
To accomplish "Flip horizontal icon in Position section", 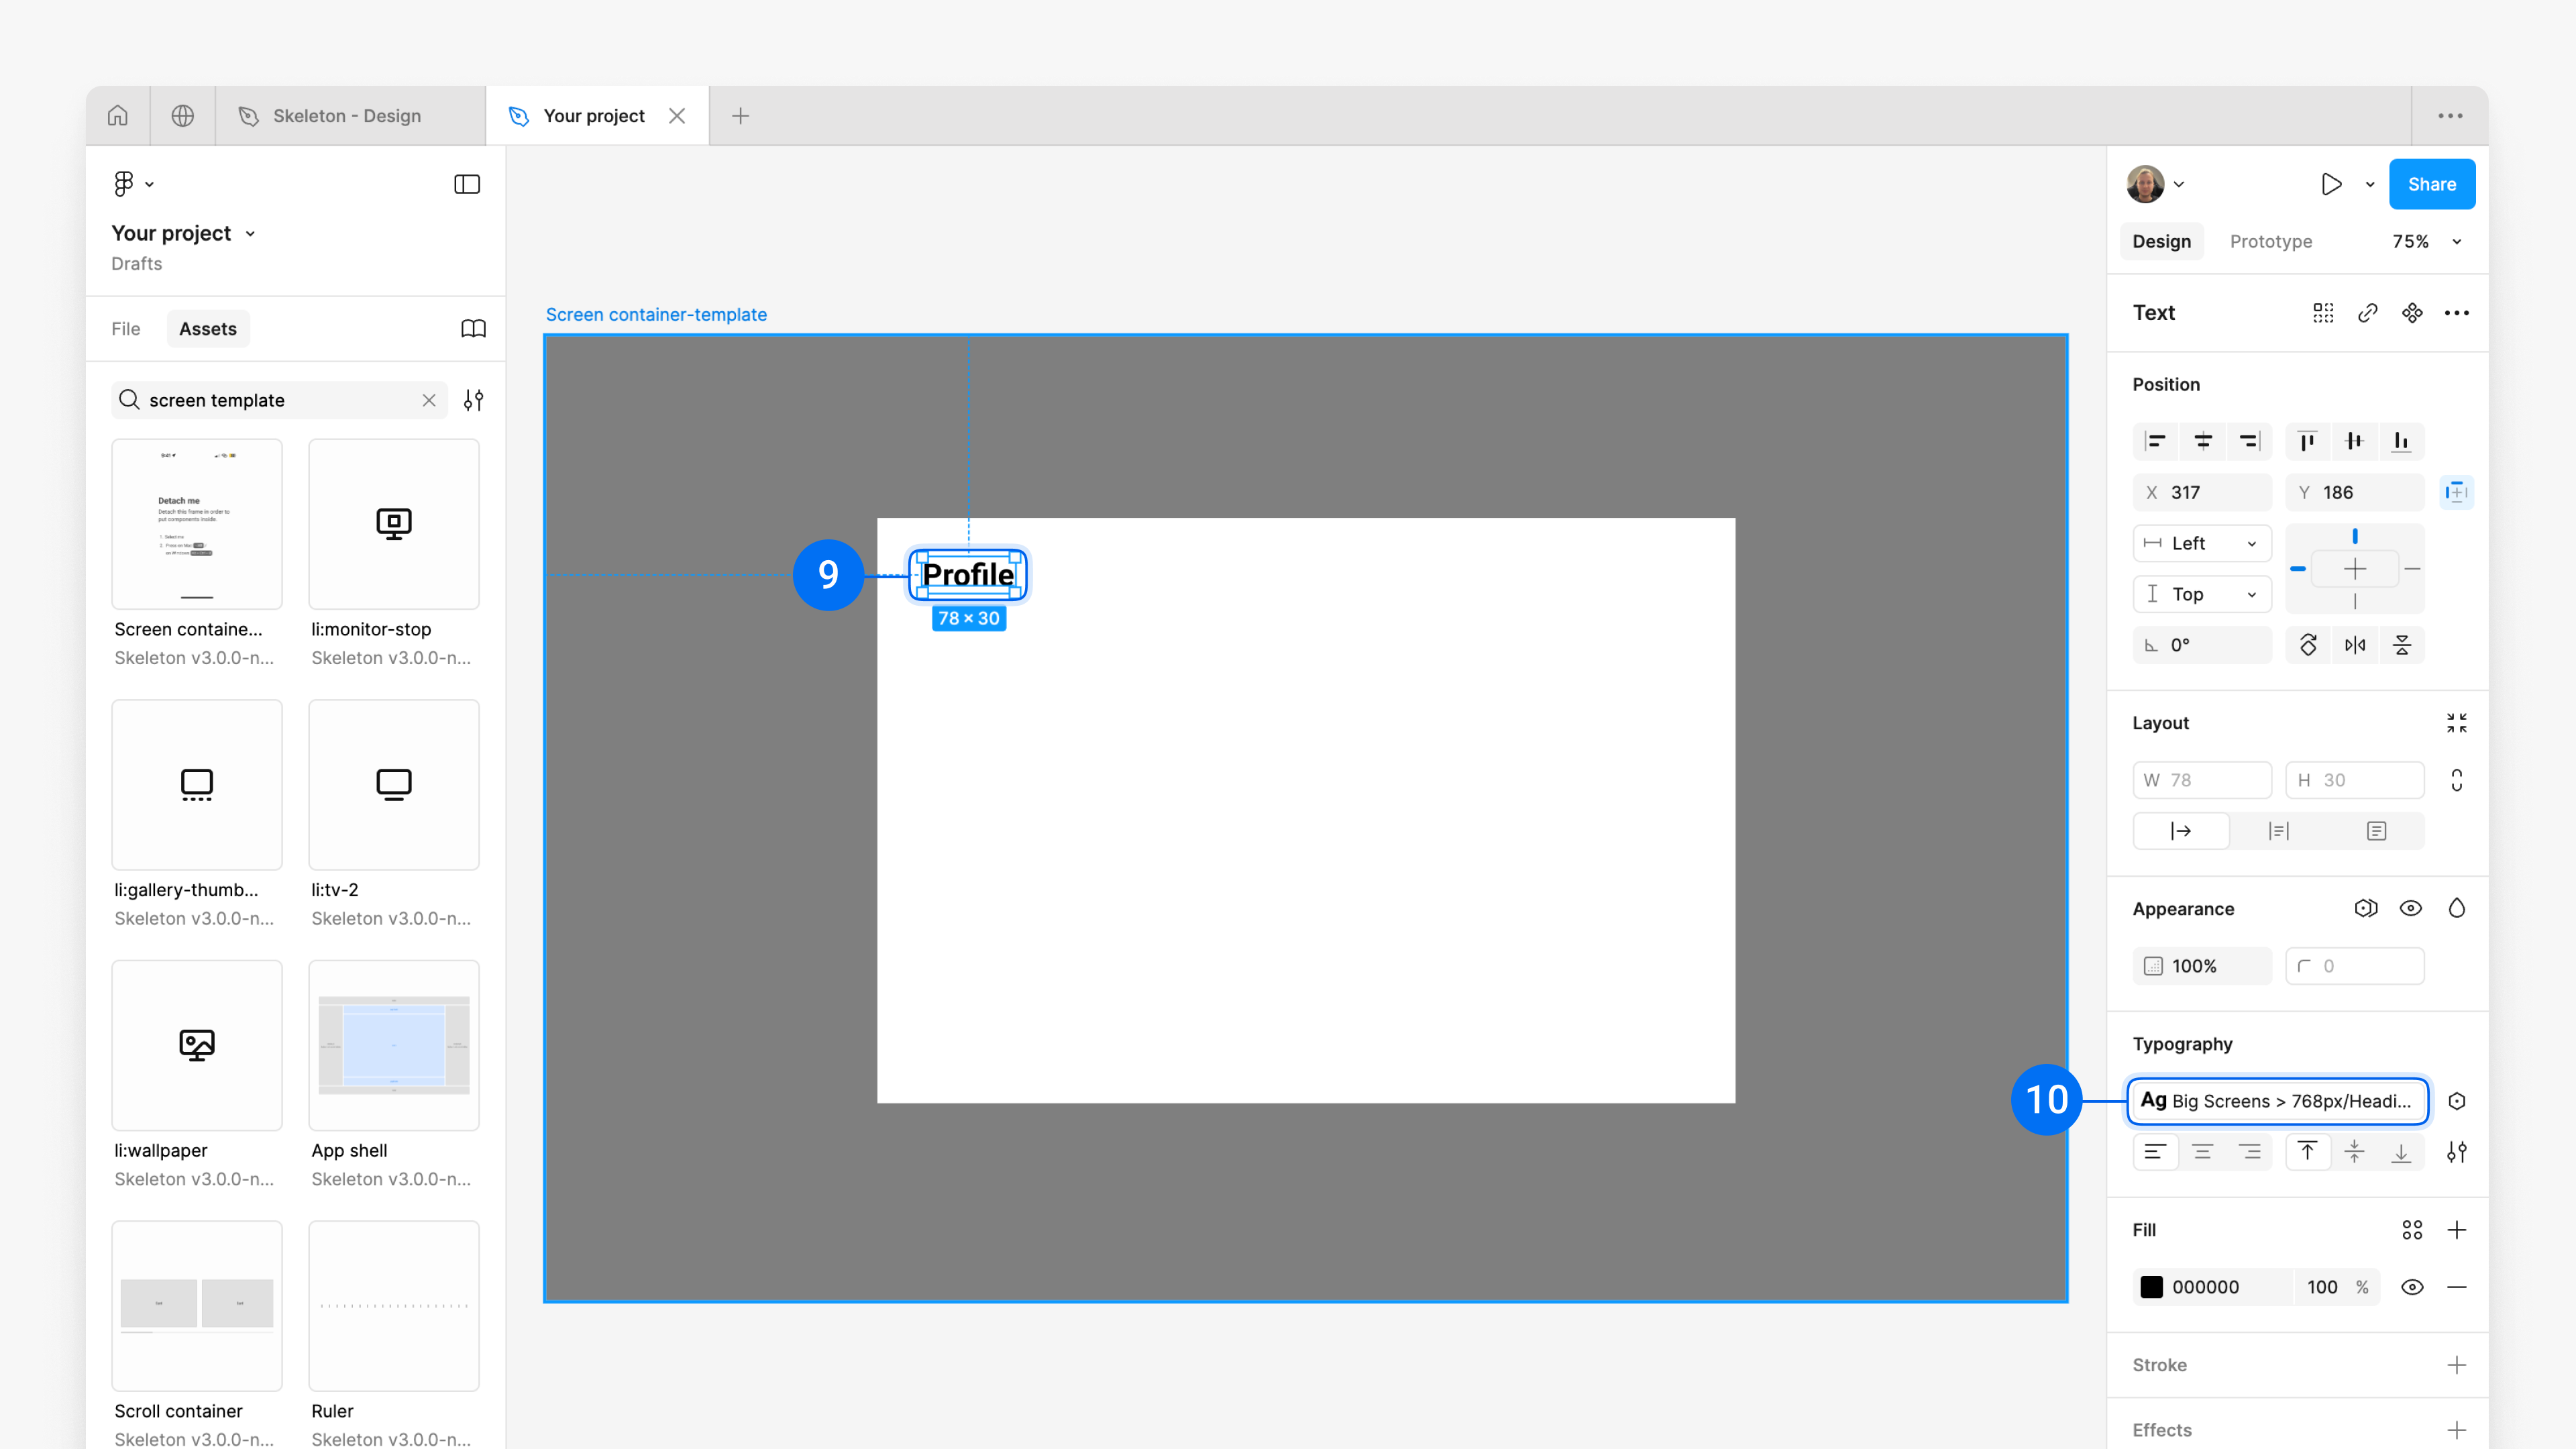I will click(2355, 645).
